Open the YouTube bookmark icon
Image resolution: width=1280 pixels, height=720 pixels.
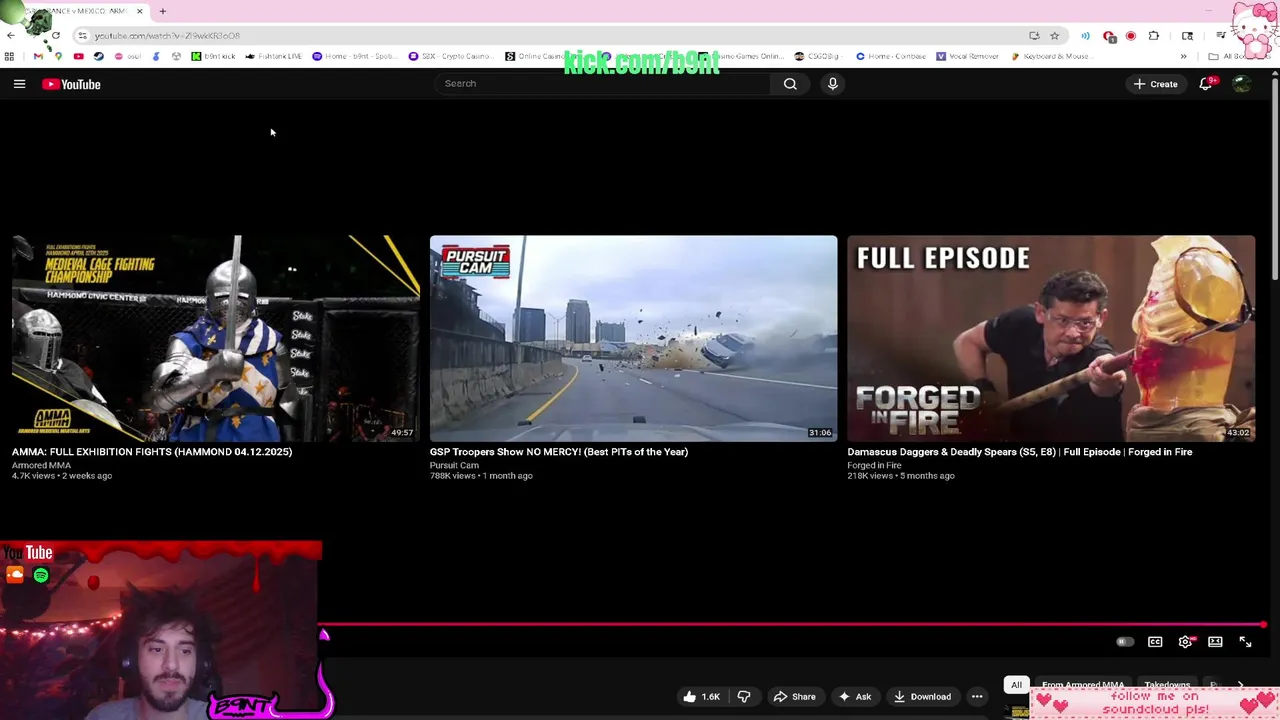click(x=78, y=56)
